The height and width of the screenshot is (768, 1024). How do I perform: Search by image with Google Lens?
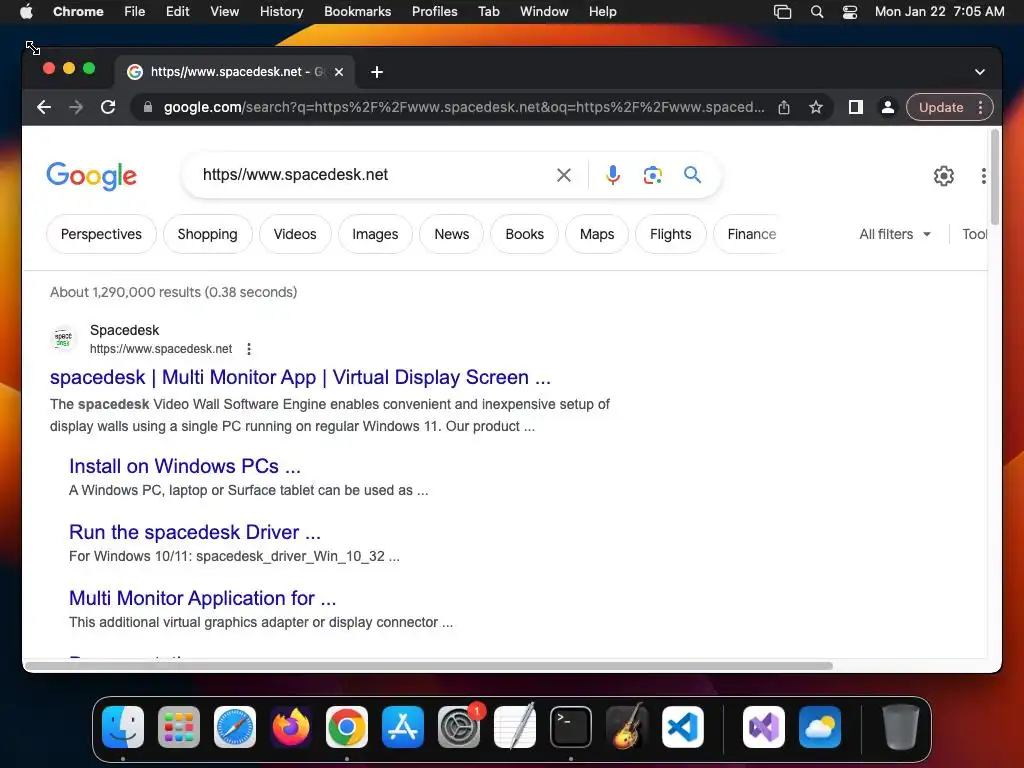(652, 175)
